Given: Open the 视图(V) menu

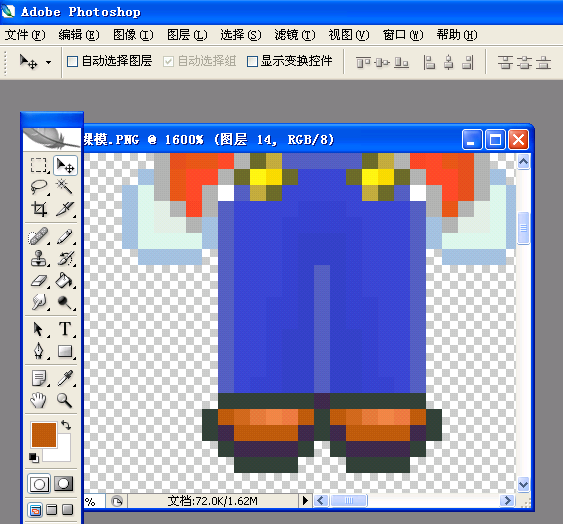Looking at the screenshot, I should pos(349,35).
